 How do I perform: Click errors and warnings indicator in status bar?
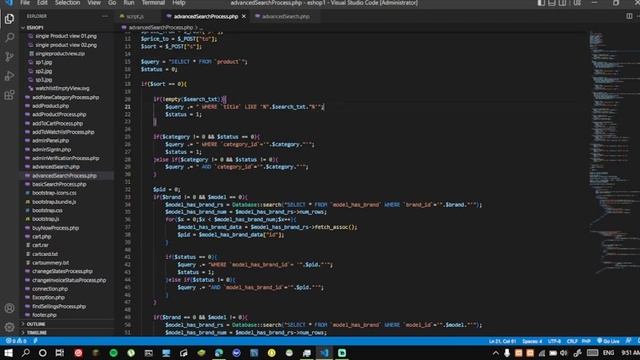tap(16, 341)
